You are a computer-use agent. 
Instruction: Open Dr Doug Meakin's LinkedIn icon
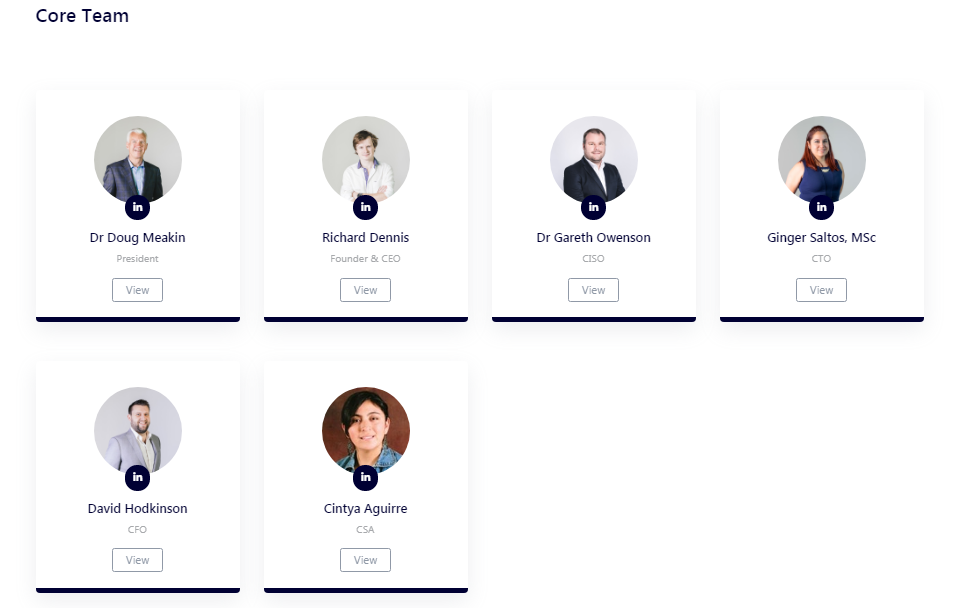[x=137, y=207]
